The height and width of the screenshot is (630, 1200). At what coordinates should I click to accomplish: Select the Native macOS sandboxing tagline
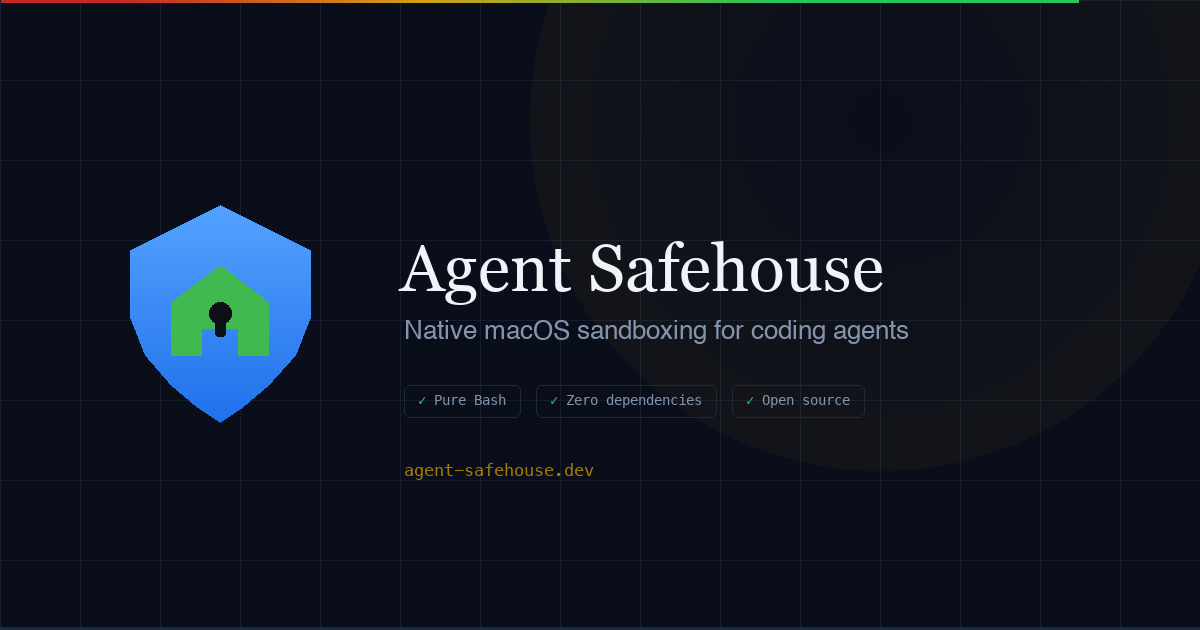point(655,330)
